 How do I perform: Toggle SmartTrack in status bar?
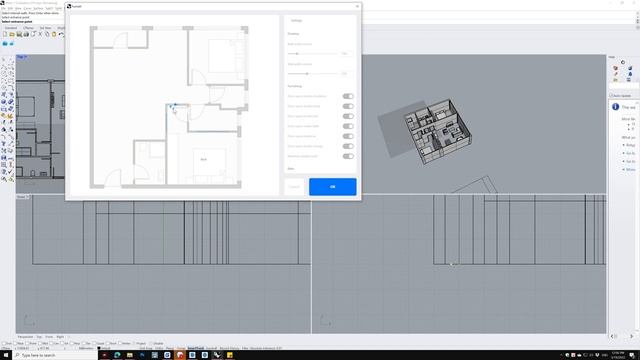(x=196, y=348)
